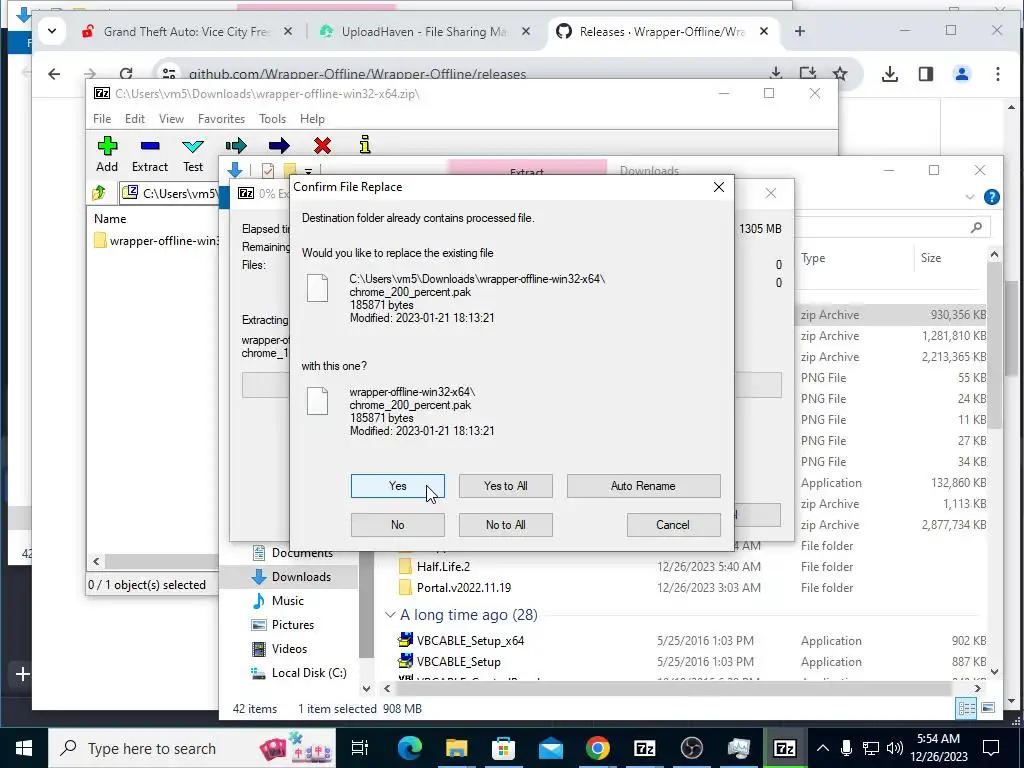Open the 7-Zip File menu
Viewport: 1024px width, 768px height.
(x=102, y=119)
